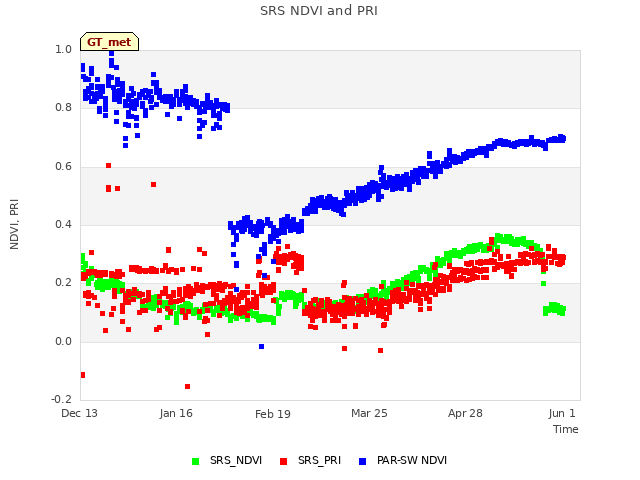The height and width of the screenshot is (480, 640).
Task: Click the 1.0 y-axis tick label
Action: point(63,49)
